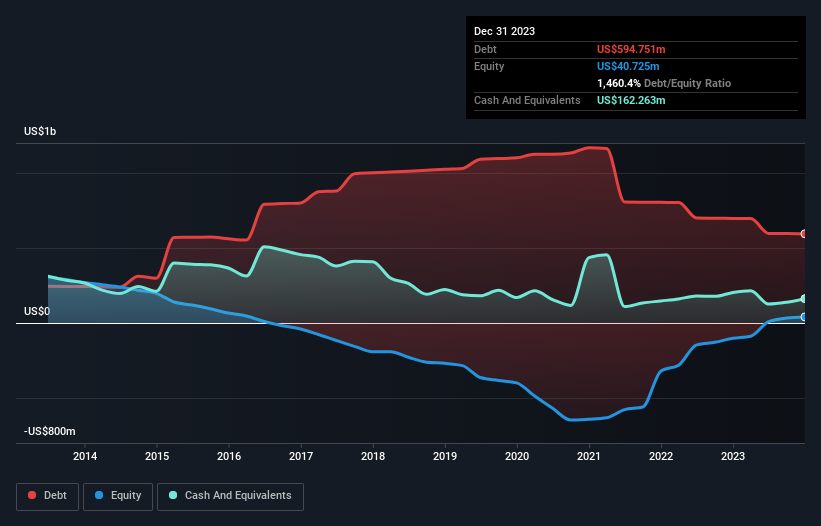Image resolution: width=821 pixels, height=526 pixels.
Task: Click the red Debt legend dot
Action: [x=32, y=495]
